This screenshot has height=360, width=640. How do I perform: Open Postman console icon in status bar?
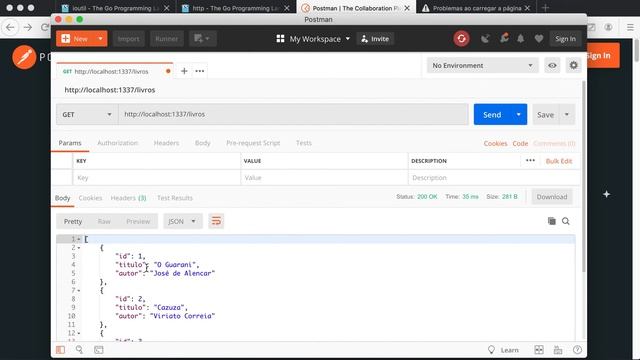[x=99, y=350]
